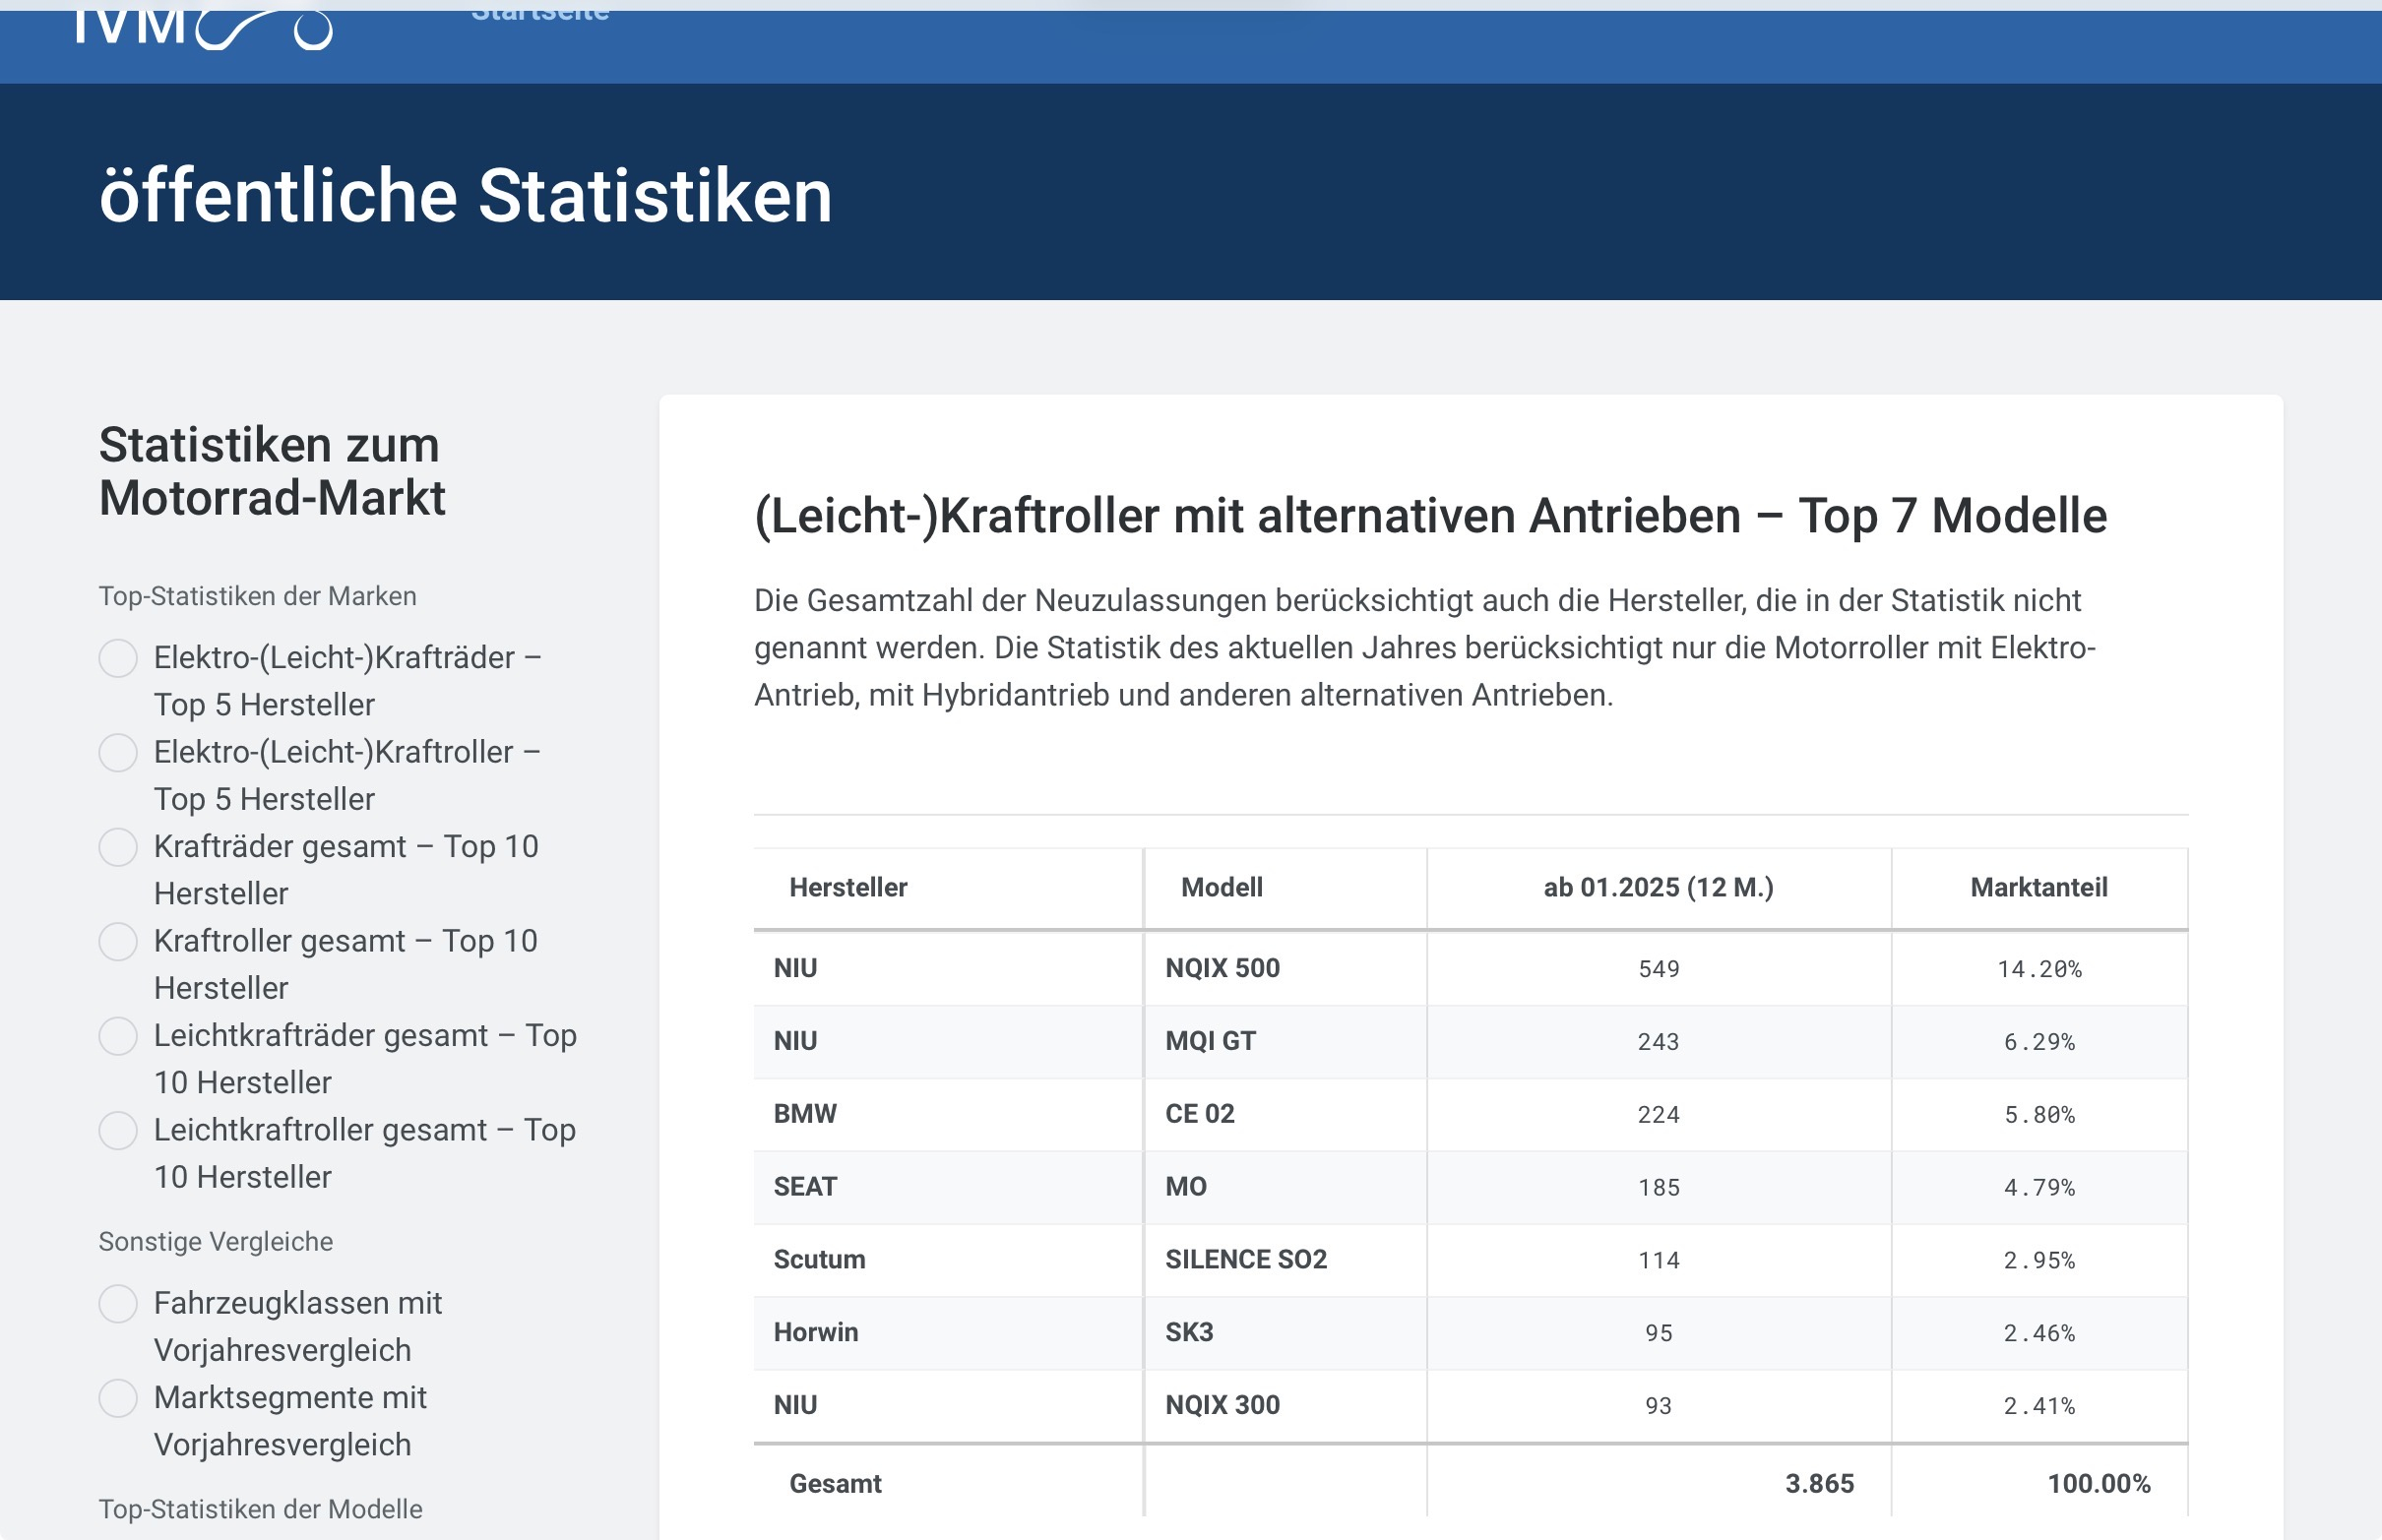Pick Marktsegmente mit Vorjahresvergleich radio button

tap(118, 1398)
